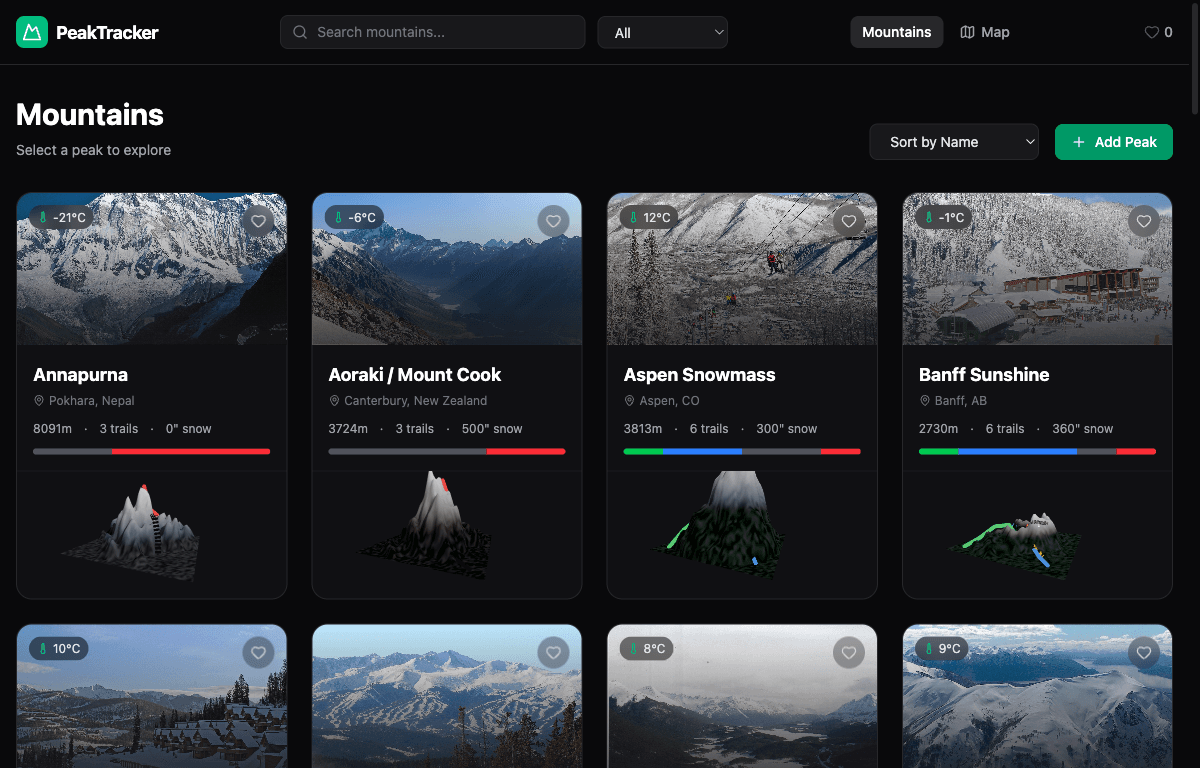
Task: Open the All category dropdown
Action: pyautogui.click(x=662, y=32)
